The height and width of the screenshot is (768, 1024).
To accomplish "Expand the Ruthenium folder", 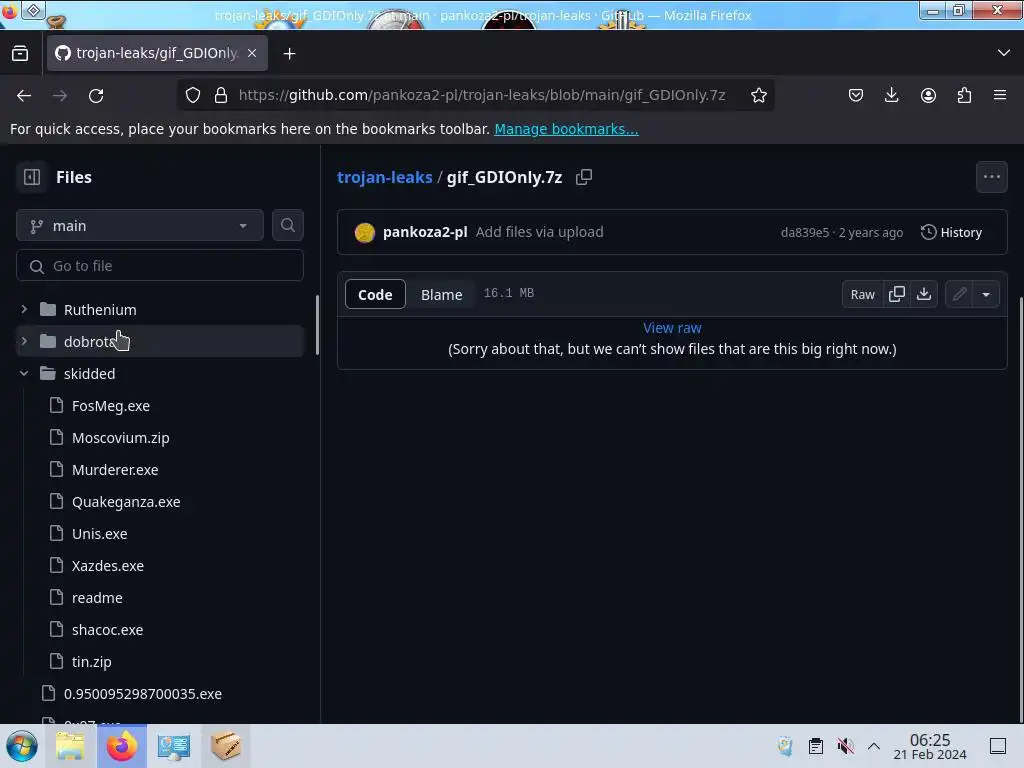I will [24, 309].
